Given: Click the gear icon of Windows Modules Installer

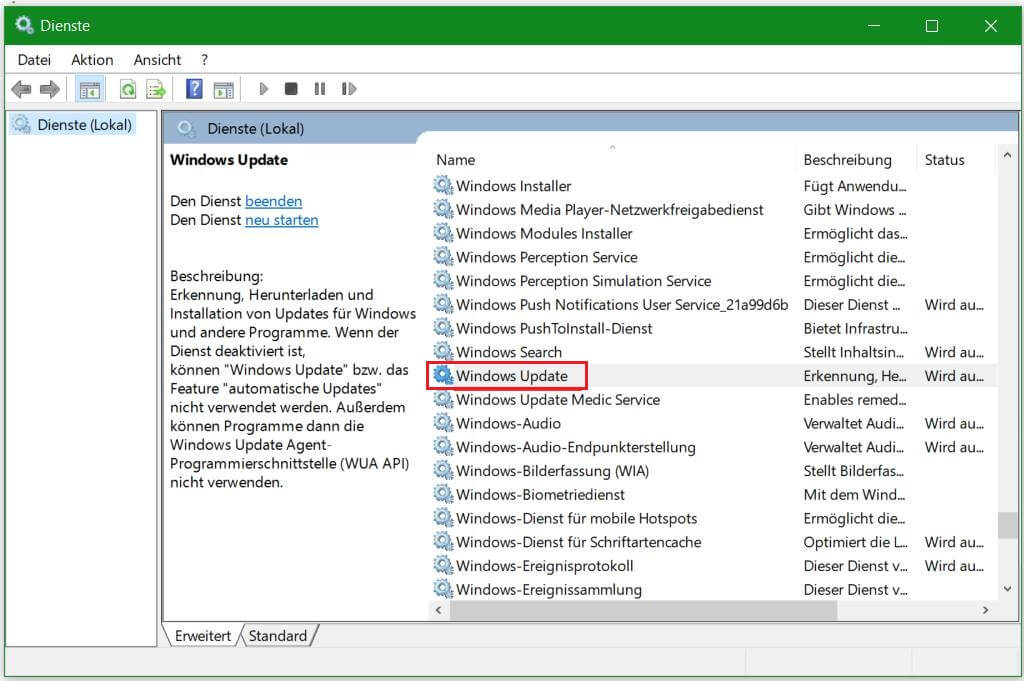Looking at the screenshot, I should (x=443, y=233).
